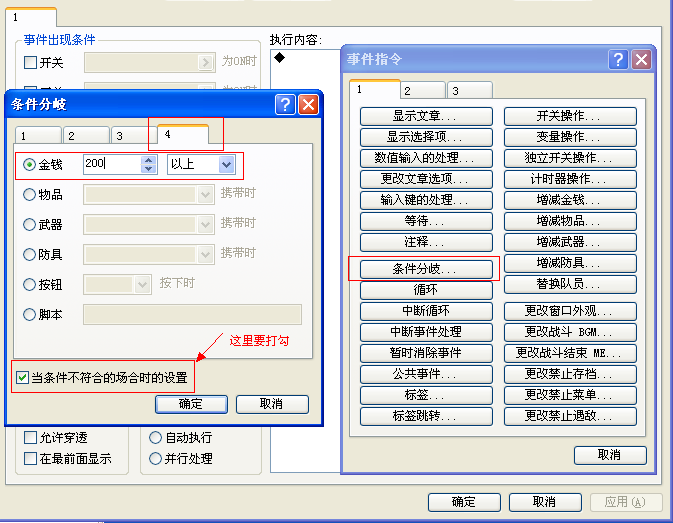Screen dimensions: 673x523
Task: Choose 显示选择项 command
Action: (426, 137)
